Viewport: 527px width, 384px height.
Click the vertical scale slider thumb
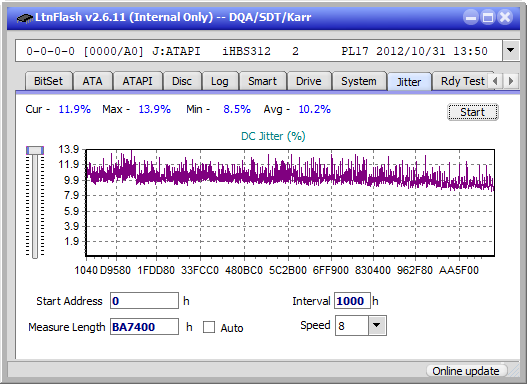pyautogui.click(x=35, y=151)
